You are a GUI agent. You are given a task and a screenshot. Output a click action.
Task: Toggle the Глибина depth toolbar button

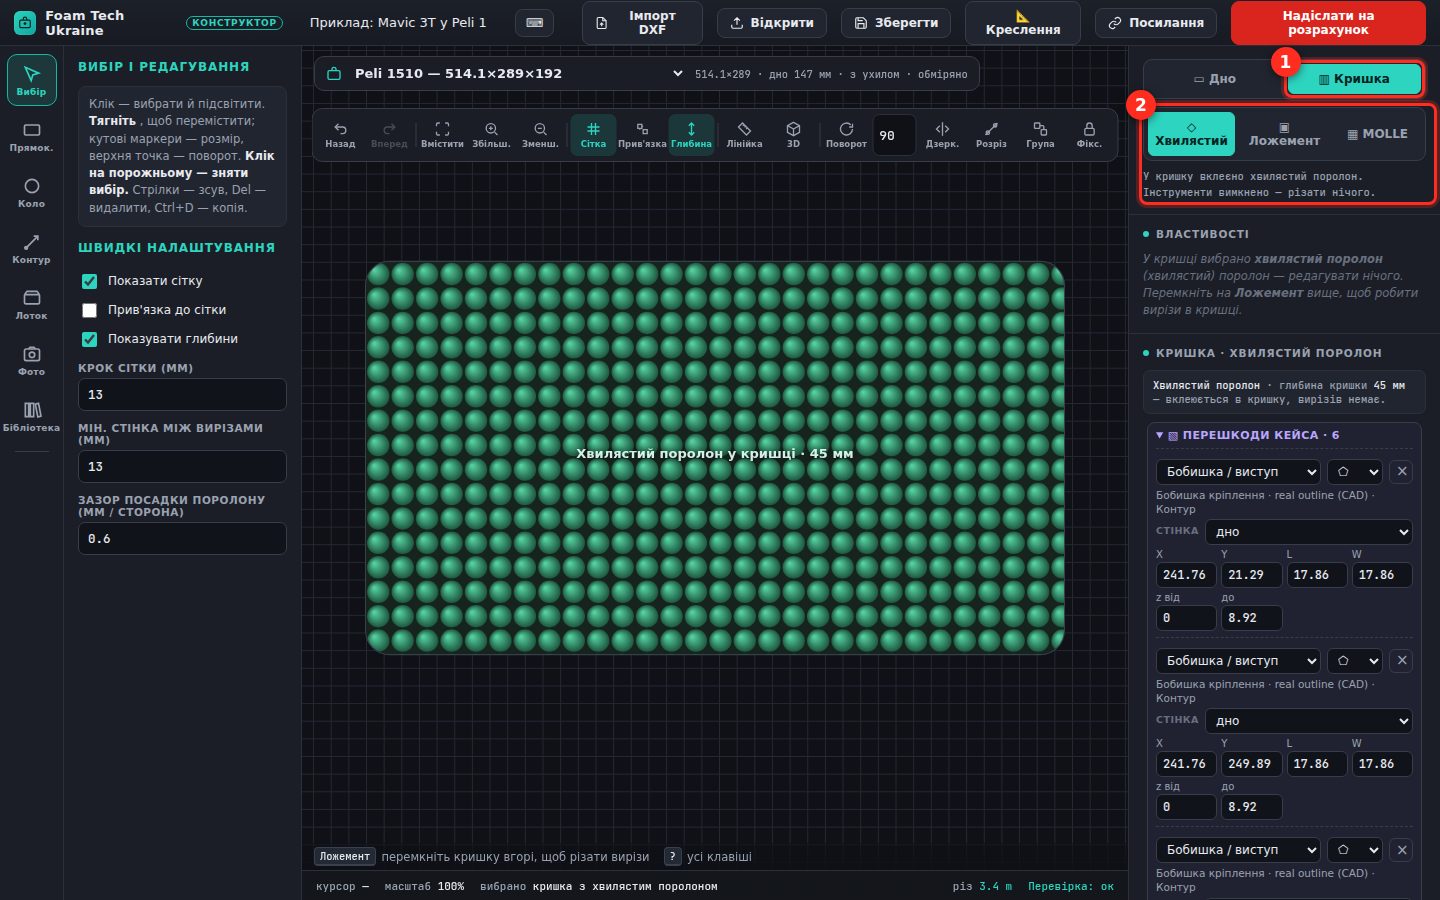point(691,135)
